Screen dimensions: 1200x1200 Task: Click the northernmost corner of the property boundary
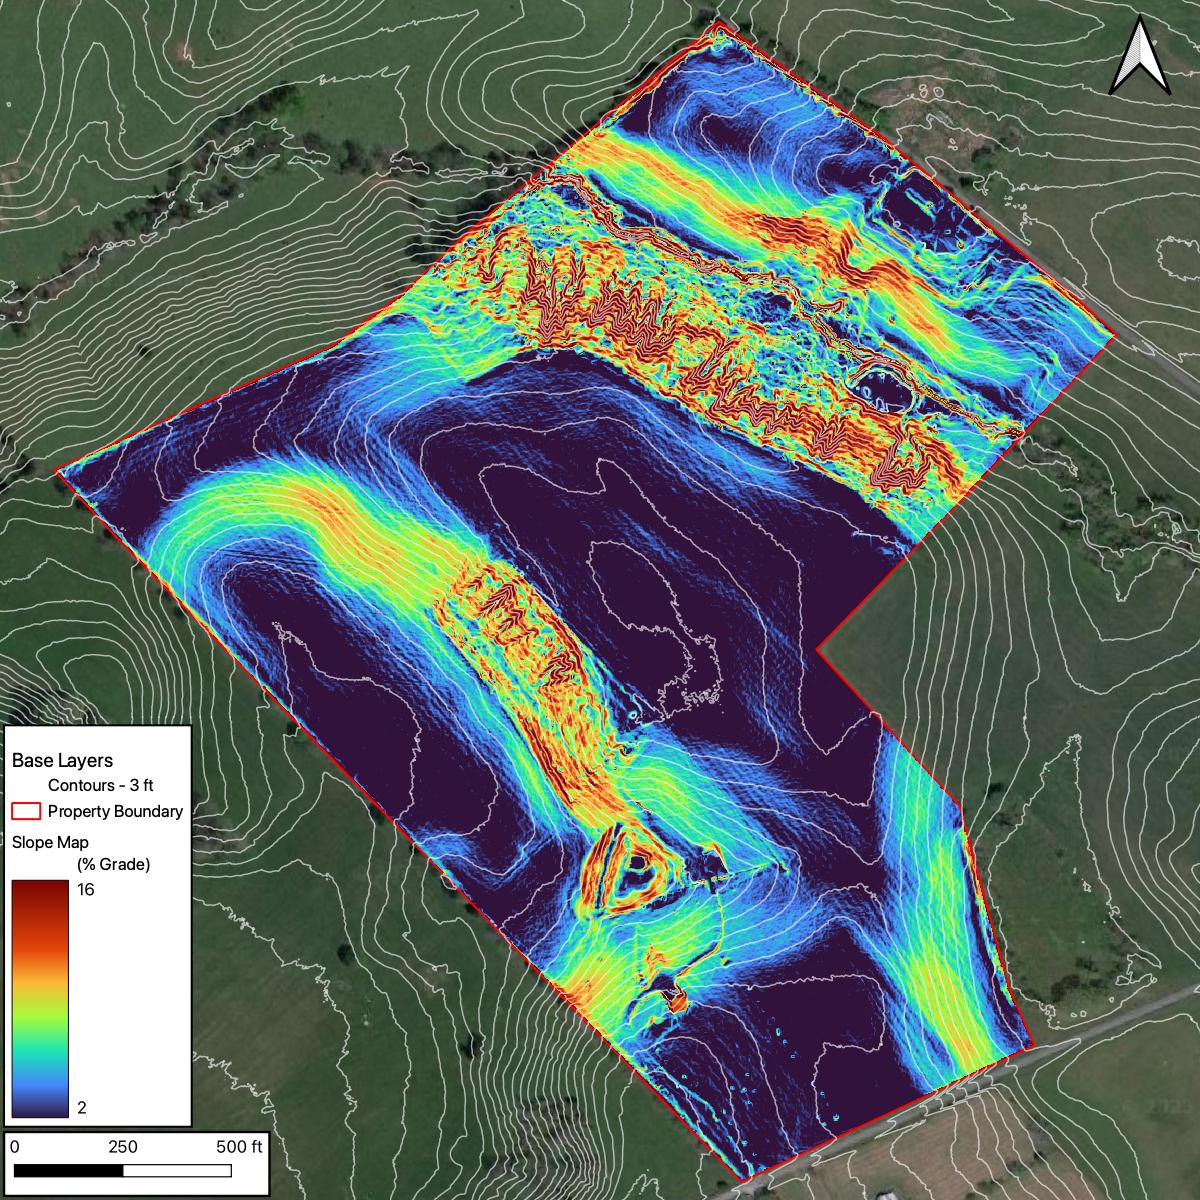pos(717,22)
